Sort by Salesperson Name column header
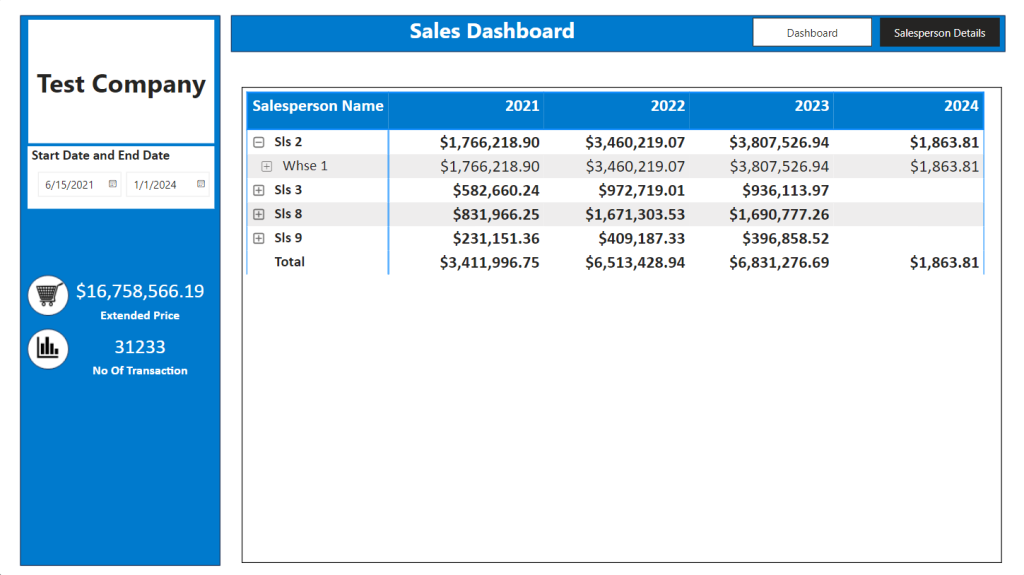1024x575 pixels. 317,107
